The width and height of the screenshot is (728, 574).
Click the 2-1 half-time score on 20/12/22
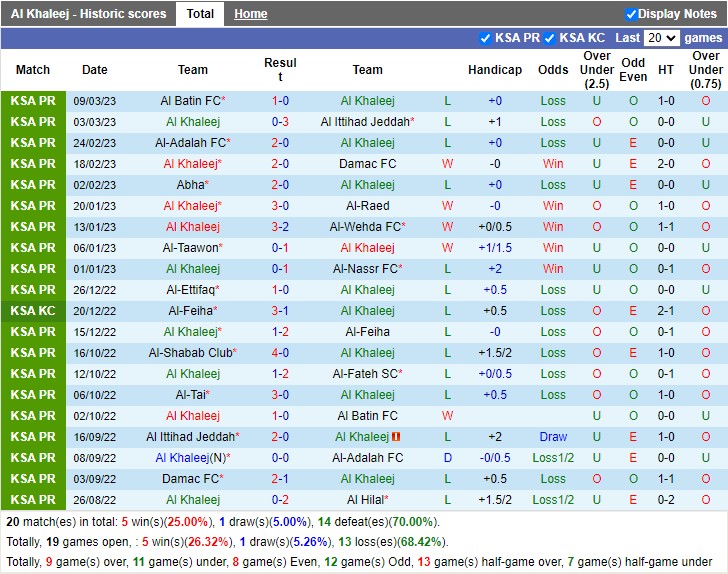pyautogui.click(x=666, y=311)
